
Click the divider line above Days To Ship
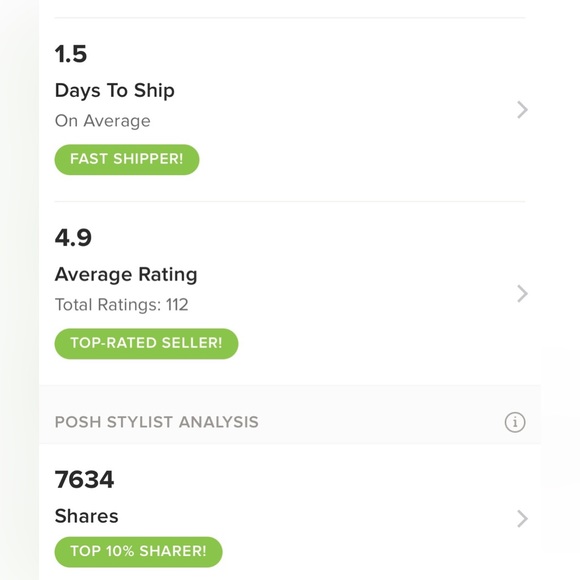click(290, 17)
